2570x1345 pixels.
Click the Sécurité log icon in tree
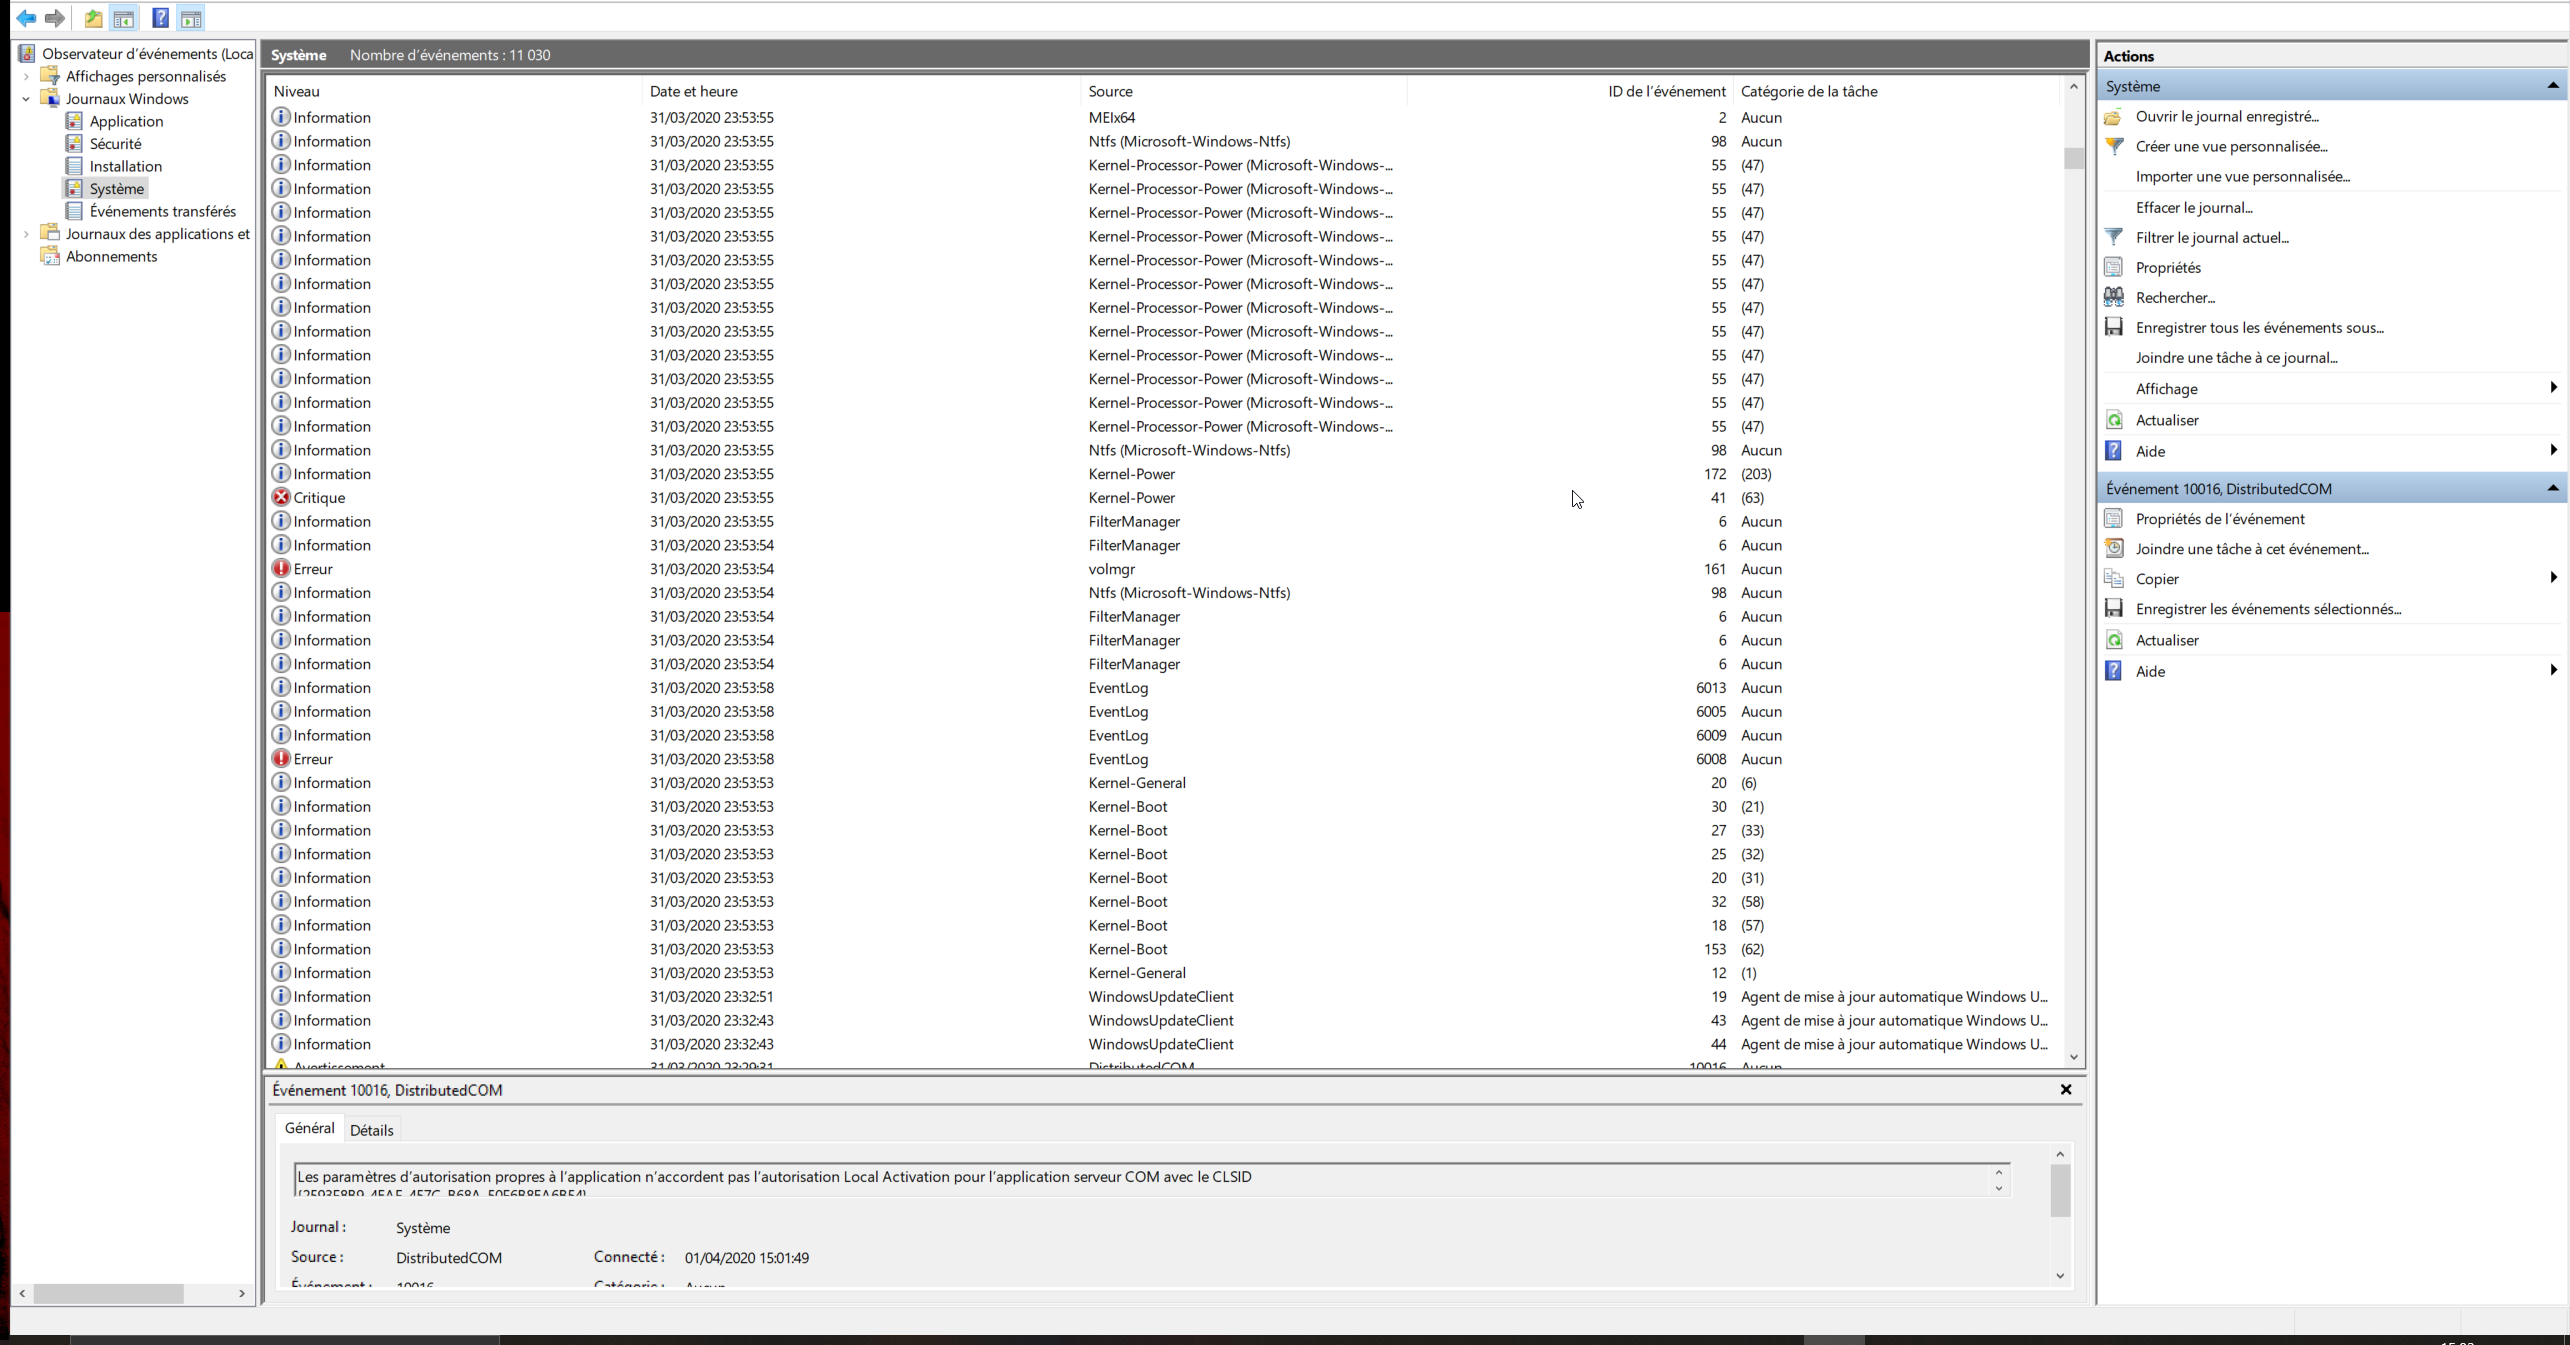pyautogui.click(x=74, y=143)
